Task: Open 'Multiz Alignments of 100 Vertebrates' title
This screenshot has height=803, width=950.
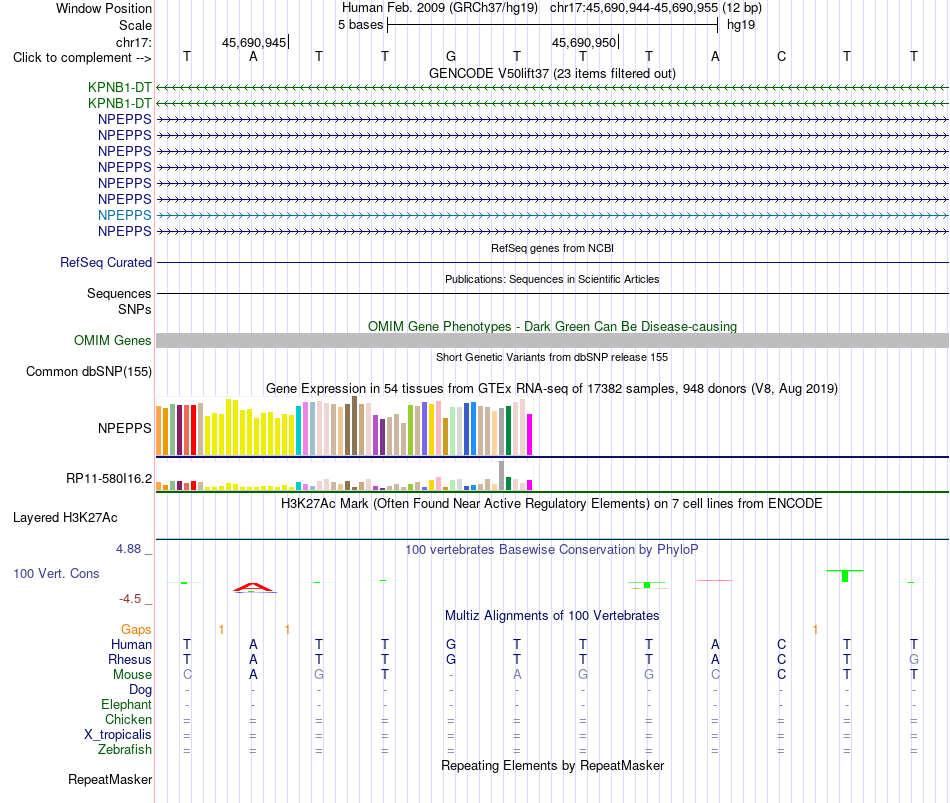Action: click(552, 616)
